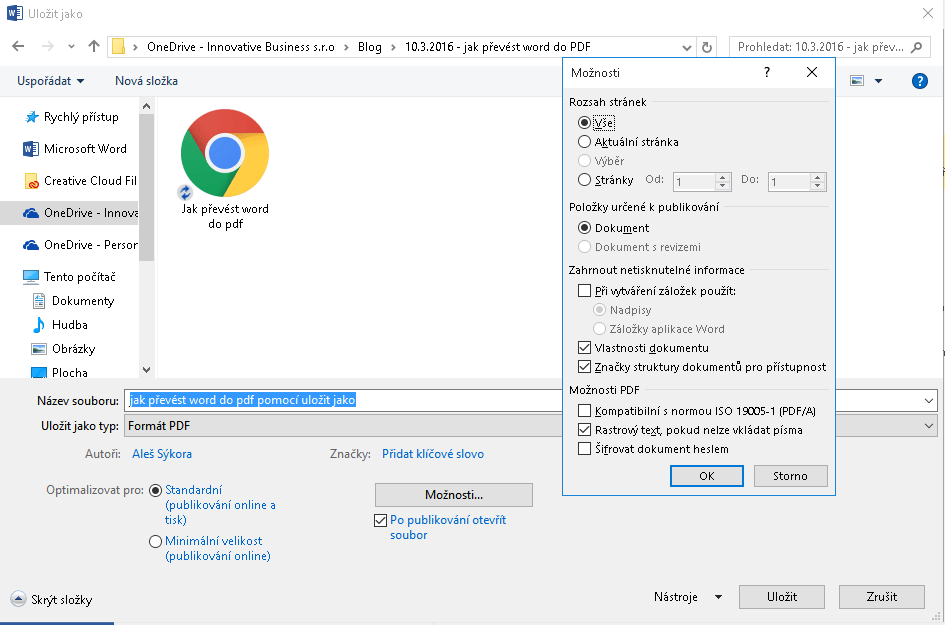The image size is (945, 625).
Task: Go up one folder level
Action: (93, 46)
